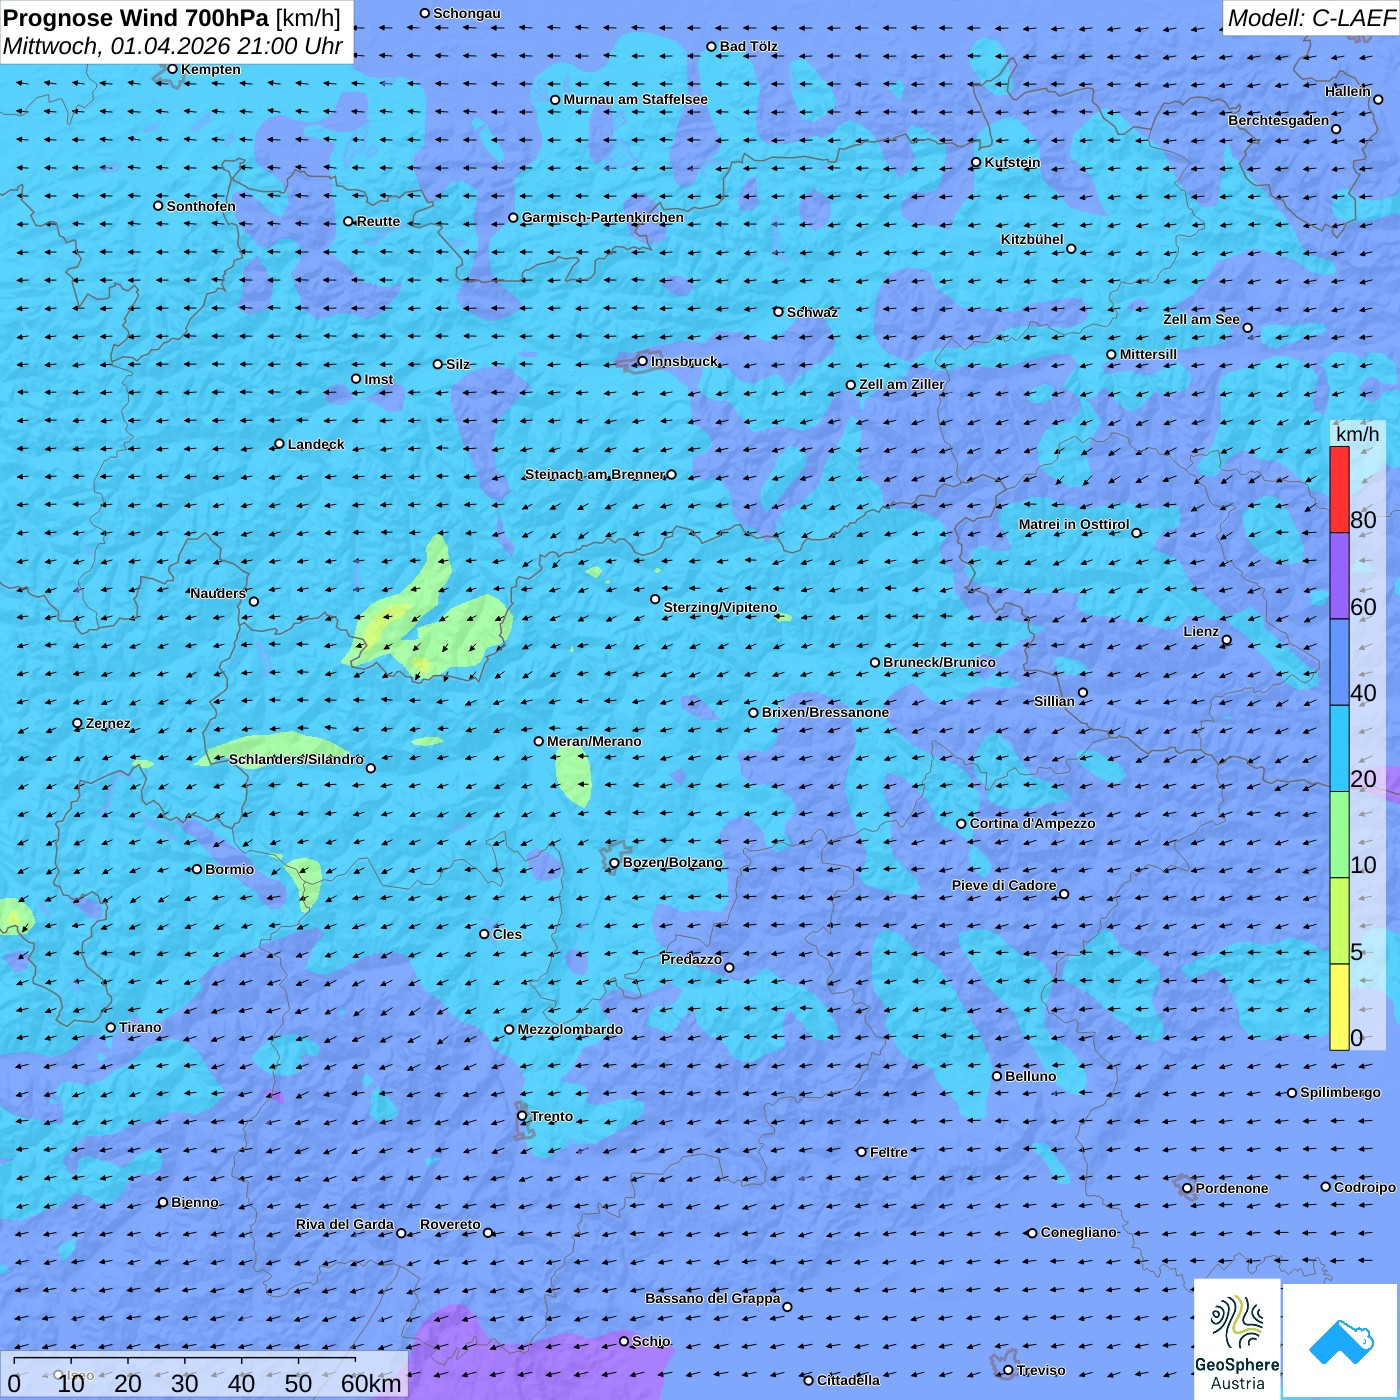Click the Bozen/Bolzano city marker
Viewport: 1400px width, 1400px height.
[x=615, y=863]
